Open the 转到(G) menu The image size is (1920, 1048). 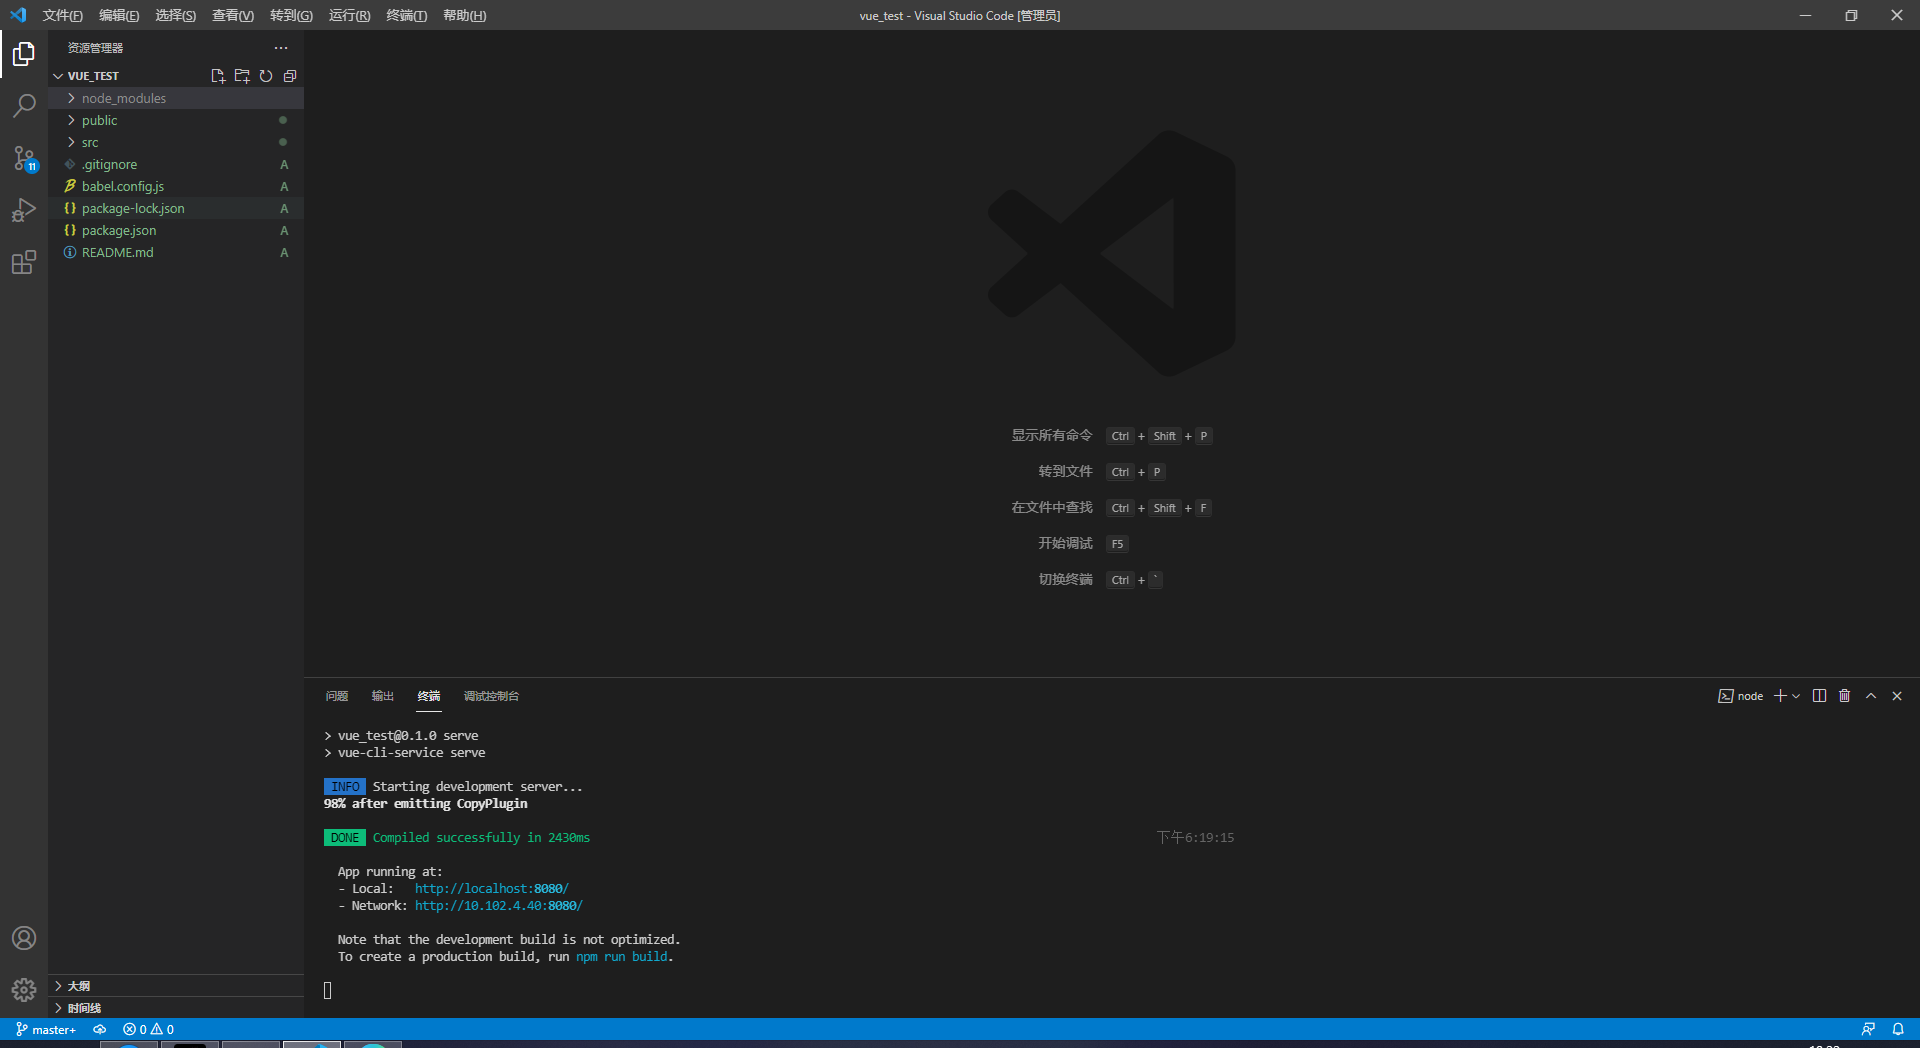click(291, 15)
